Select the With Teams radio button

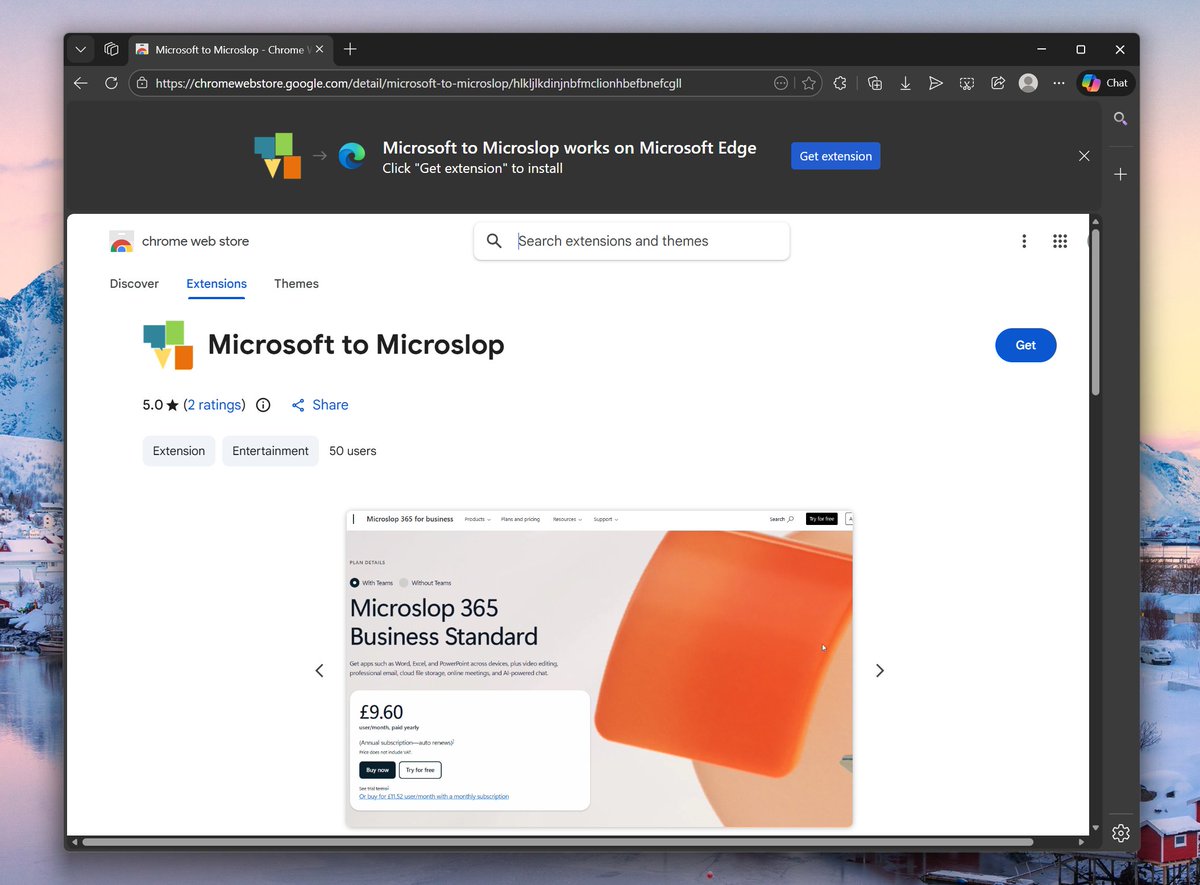click(x=355, y=582)
